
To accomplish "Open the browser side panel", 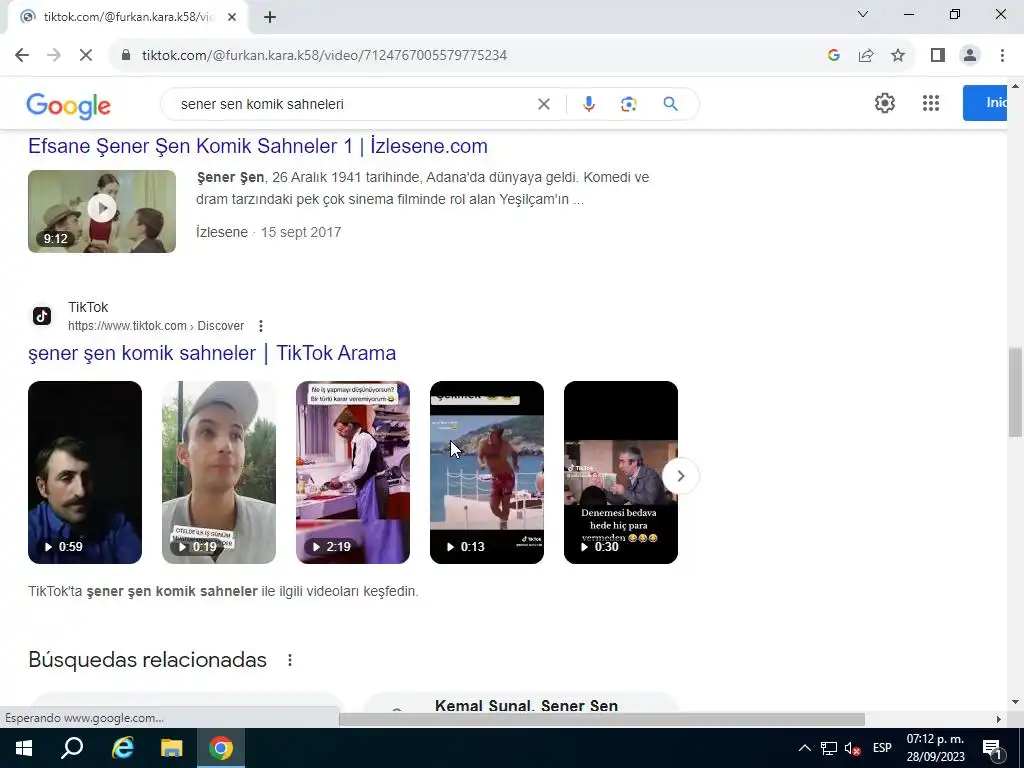I will pos(938,56).
